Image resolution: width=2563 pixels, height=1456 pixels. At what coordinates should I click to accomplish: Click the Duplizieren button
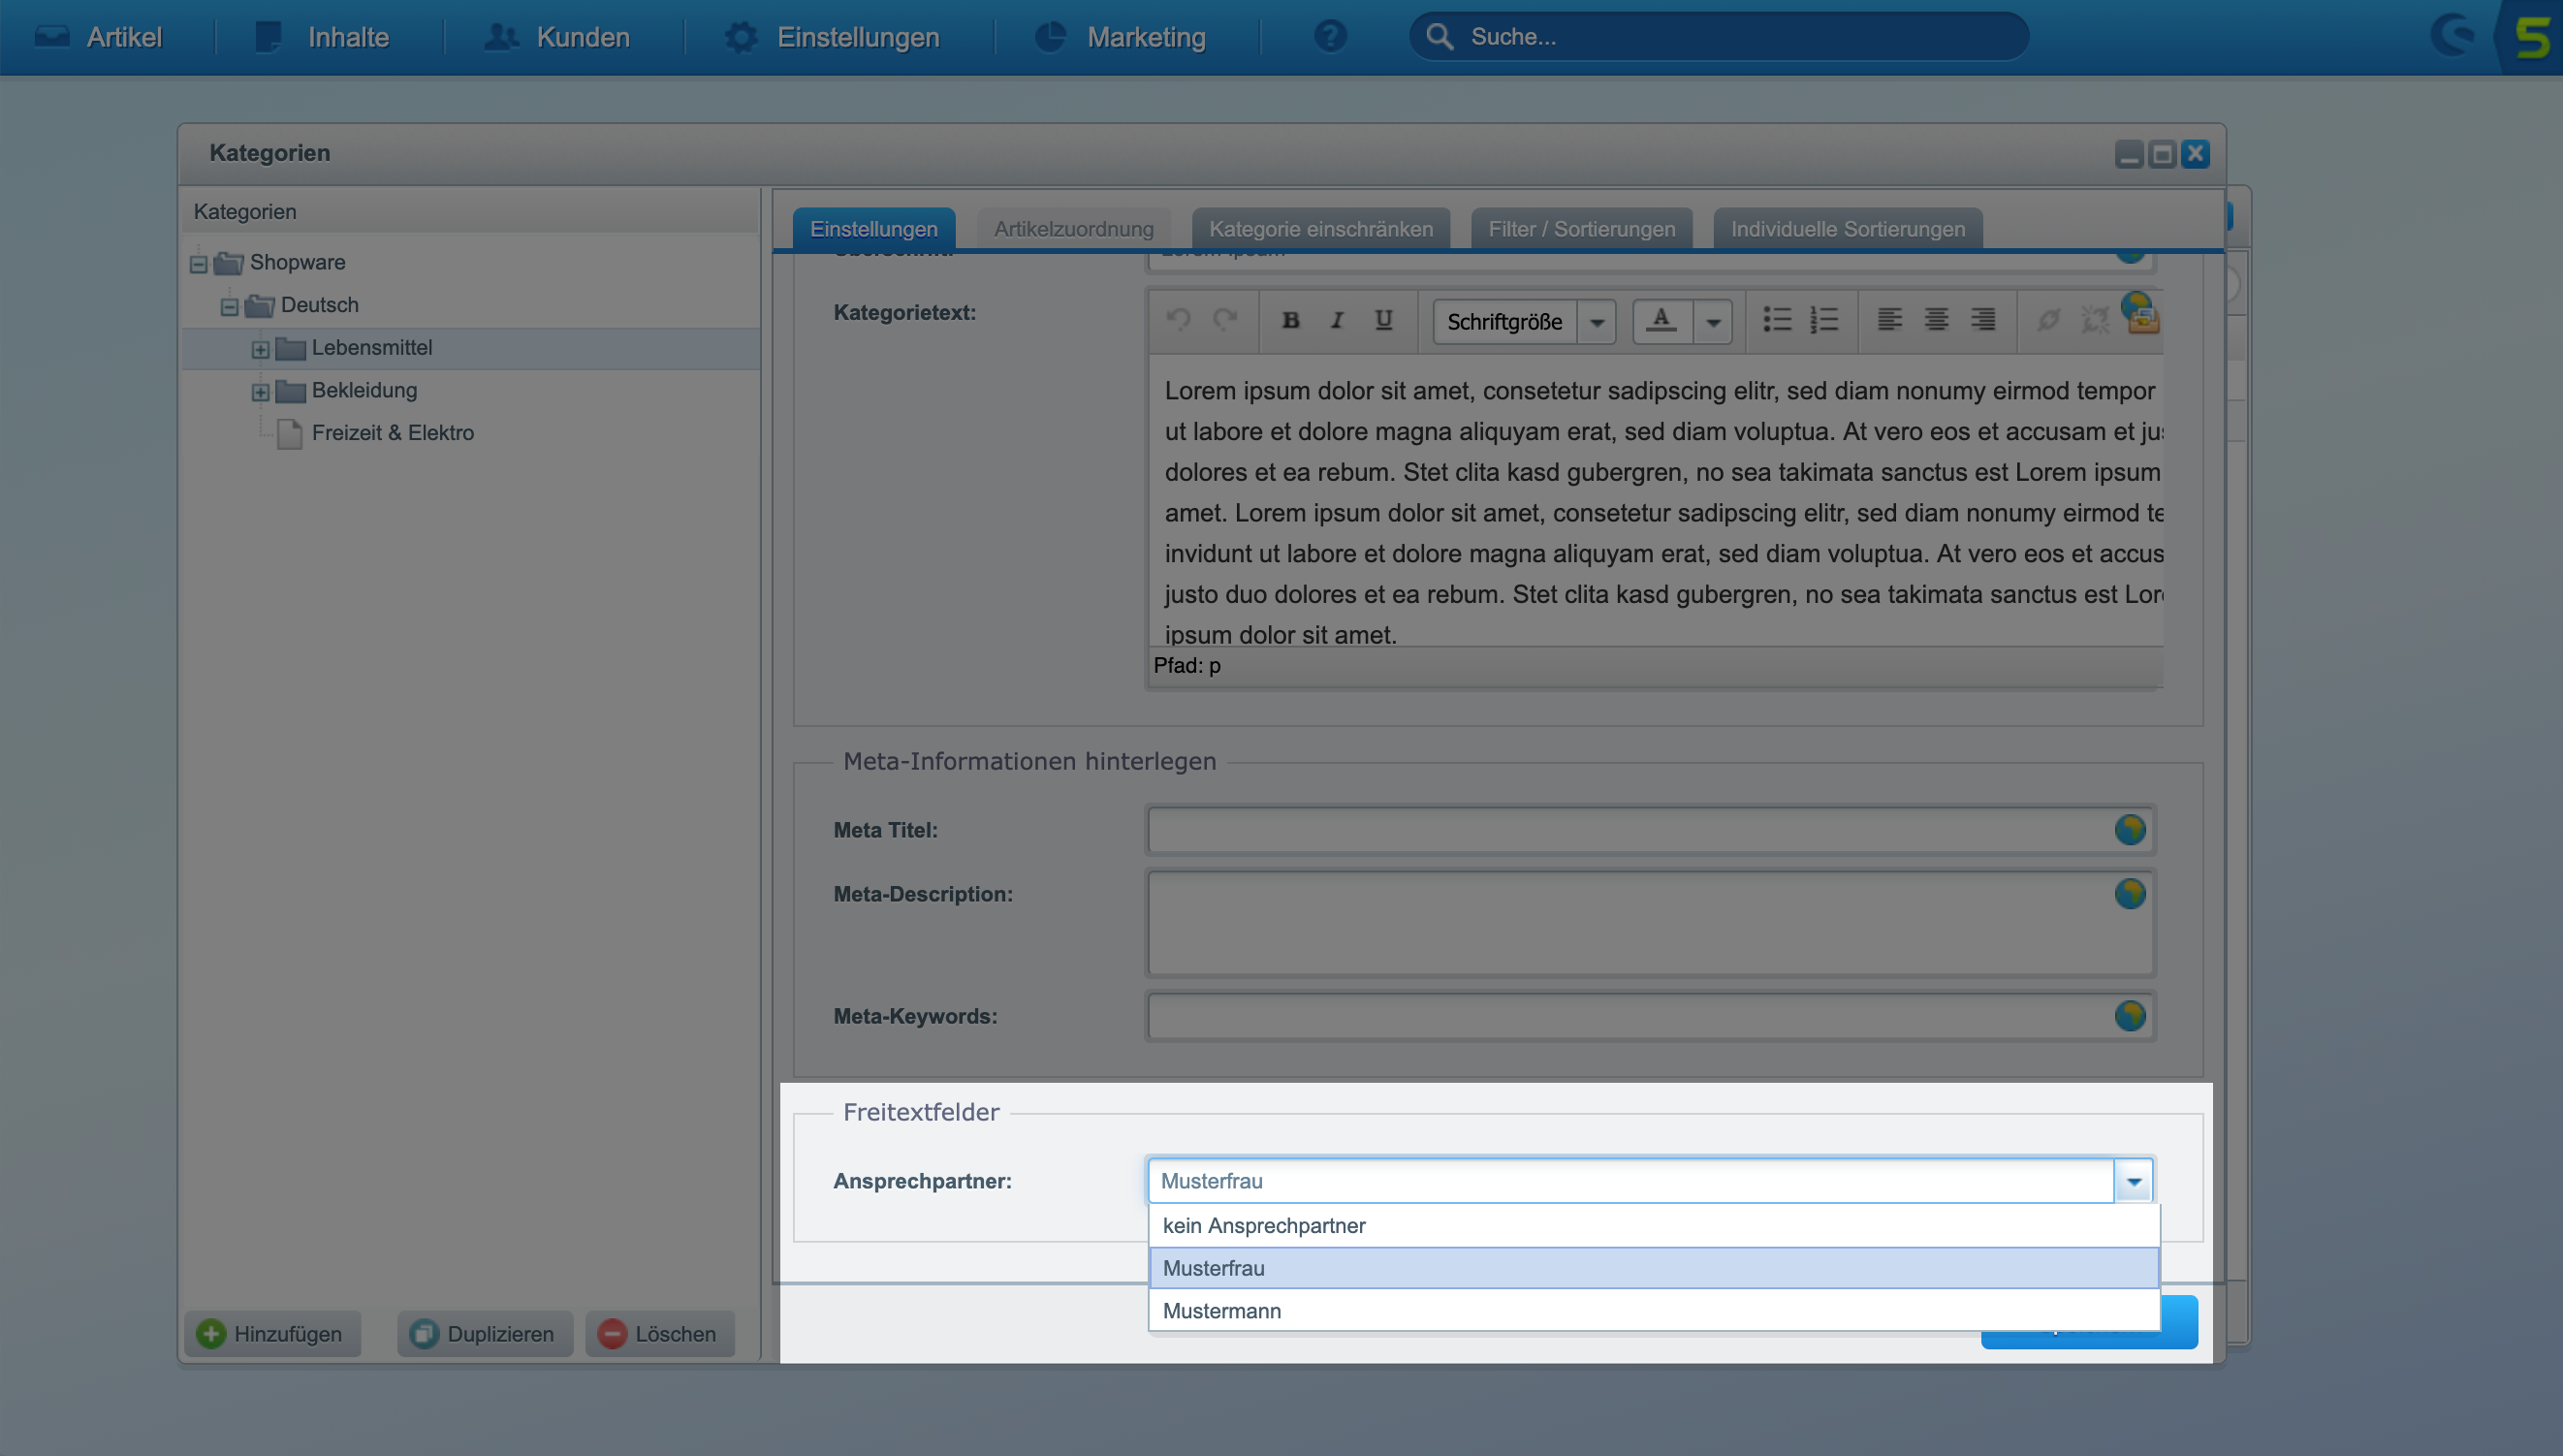coord(484,1334)
